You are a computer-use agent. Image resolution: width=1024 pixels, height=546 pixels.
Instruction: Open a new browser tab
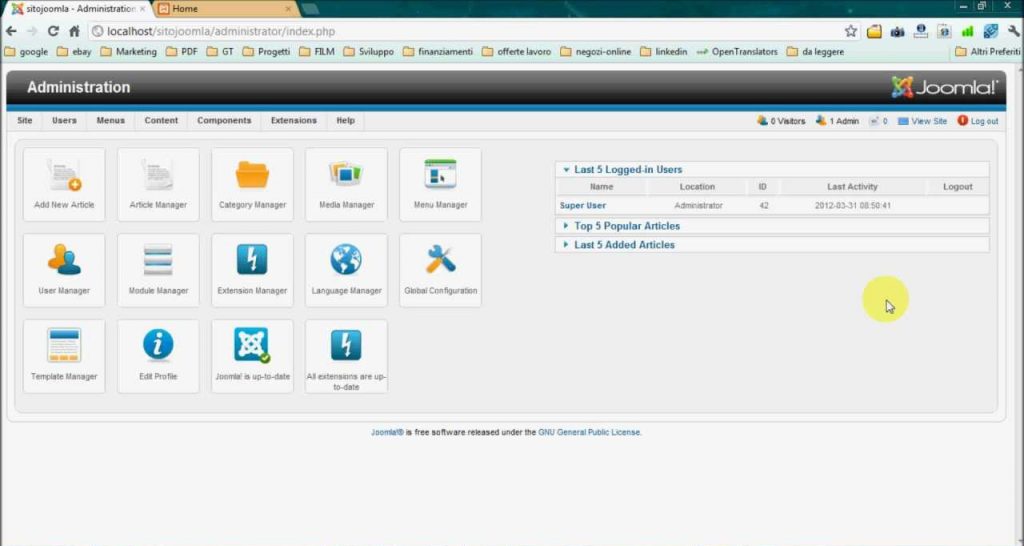(310, 9)
